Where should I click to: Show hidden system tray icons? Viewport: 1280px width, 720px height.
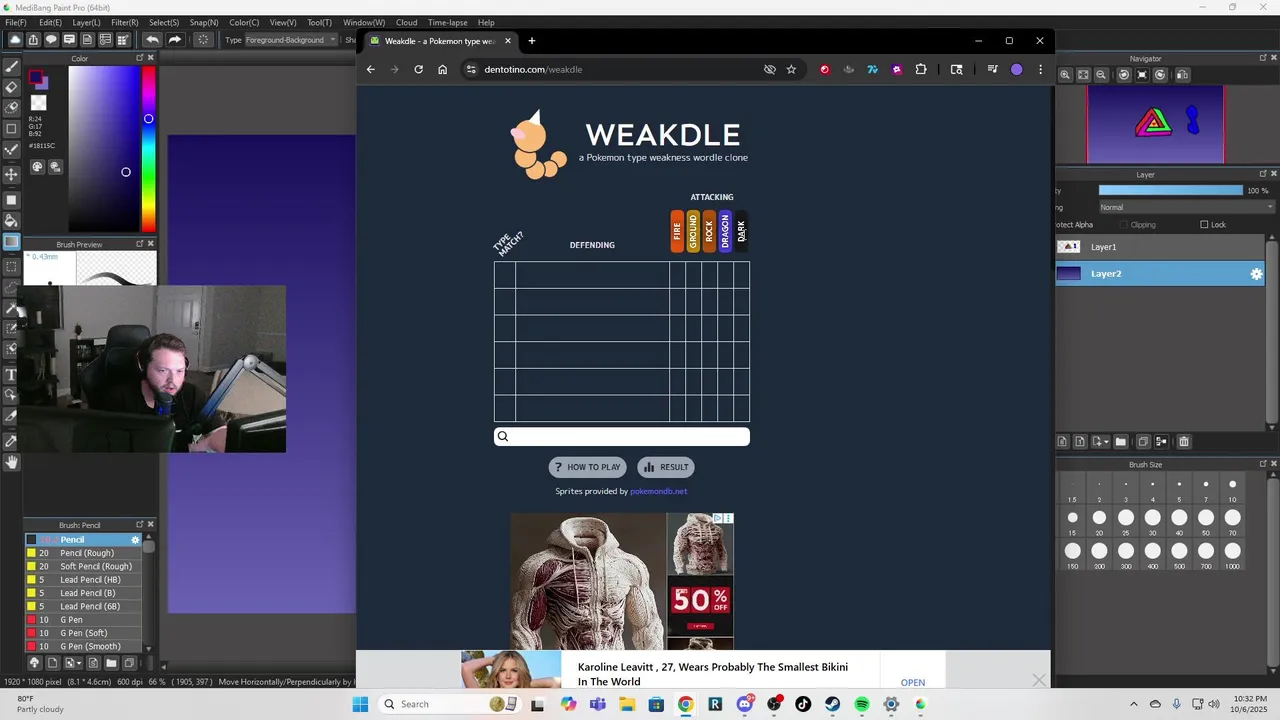click(x=1133, y=704)
